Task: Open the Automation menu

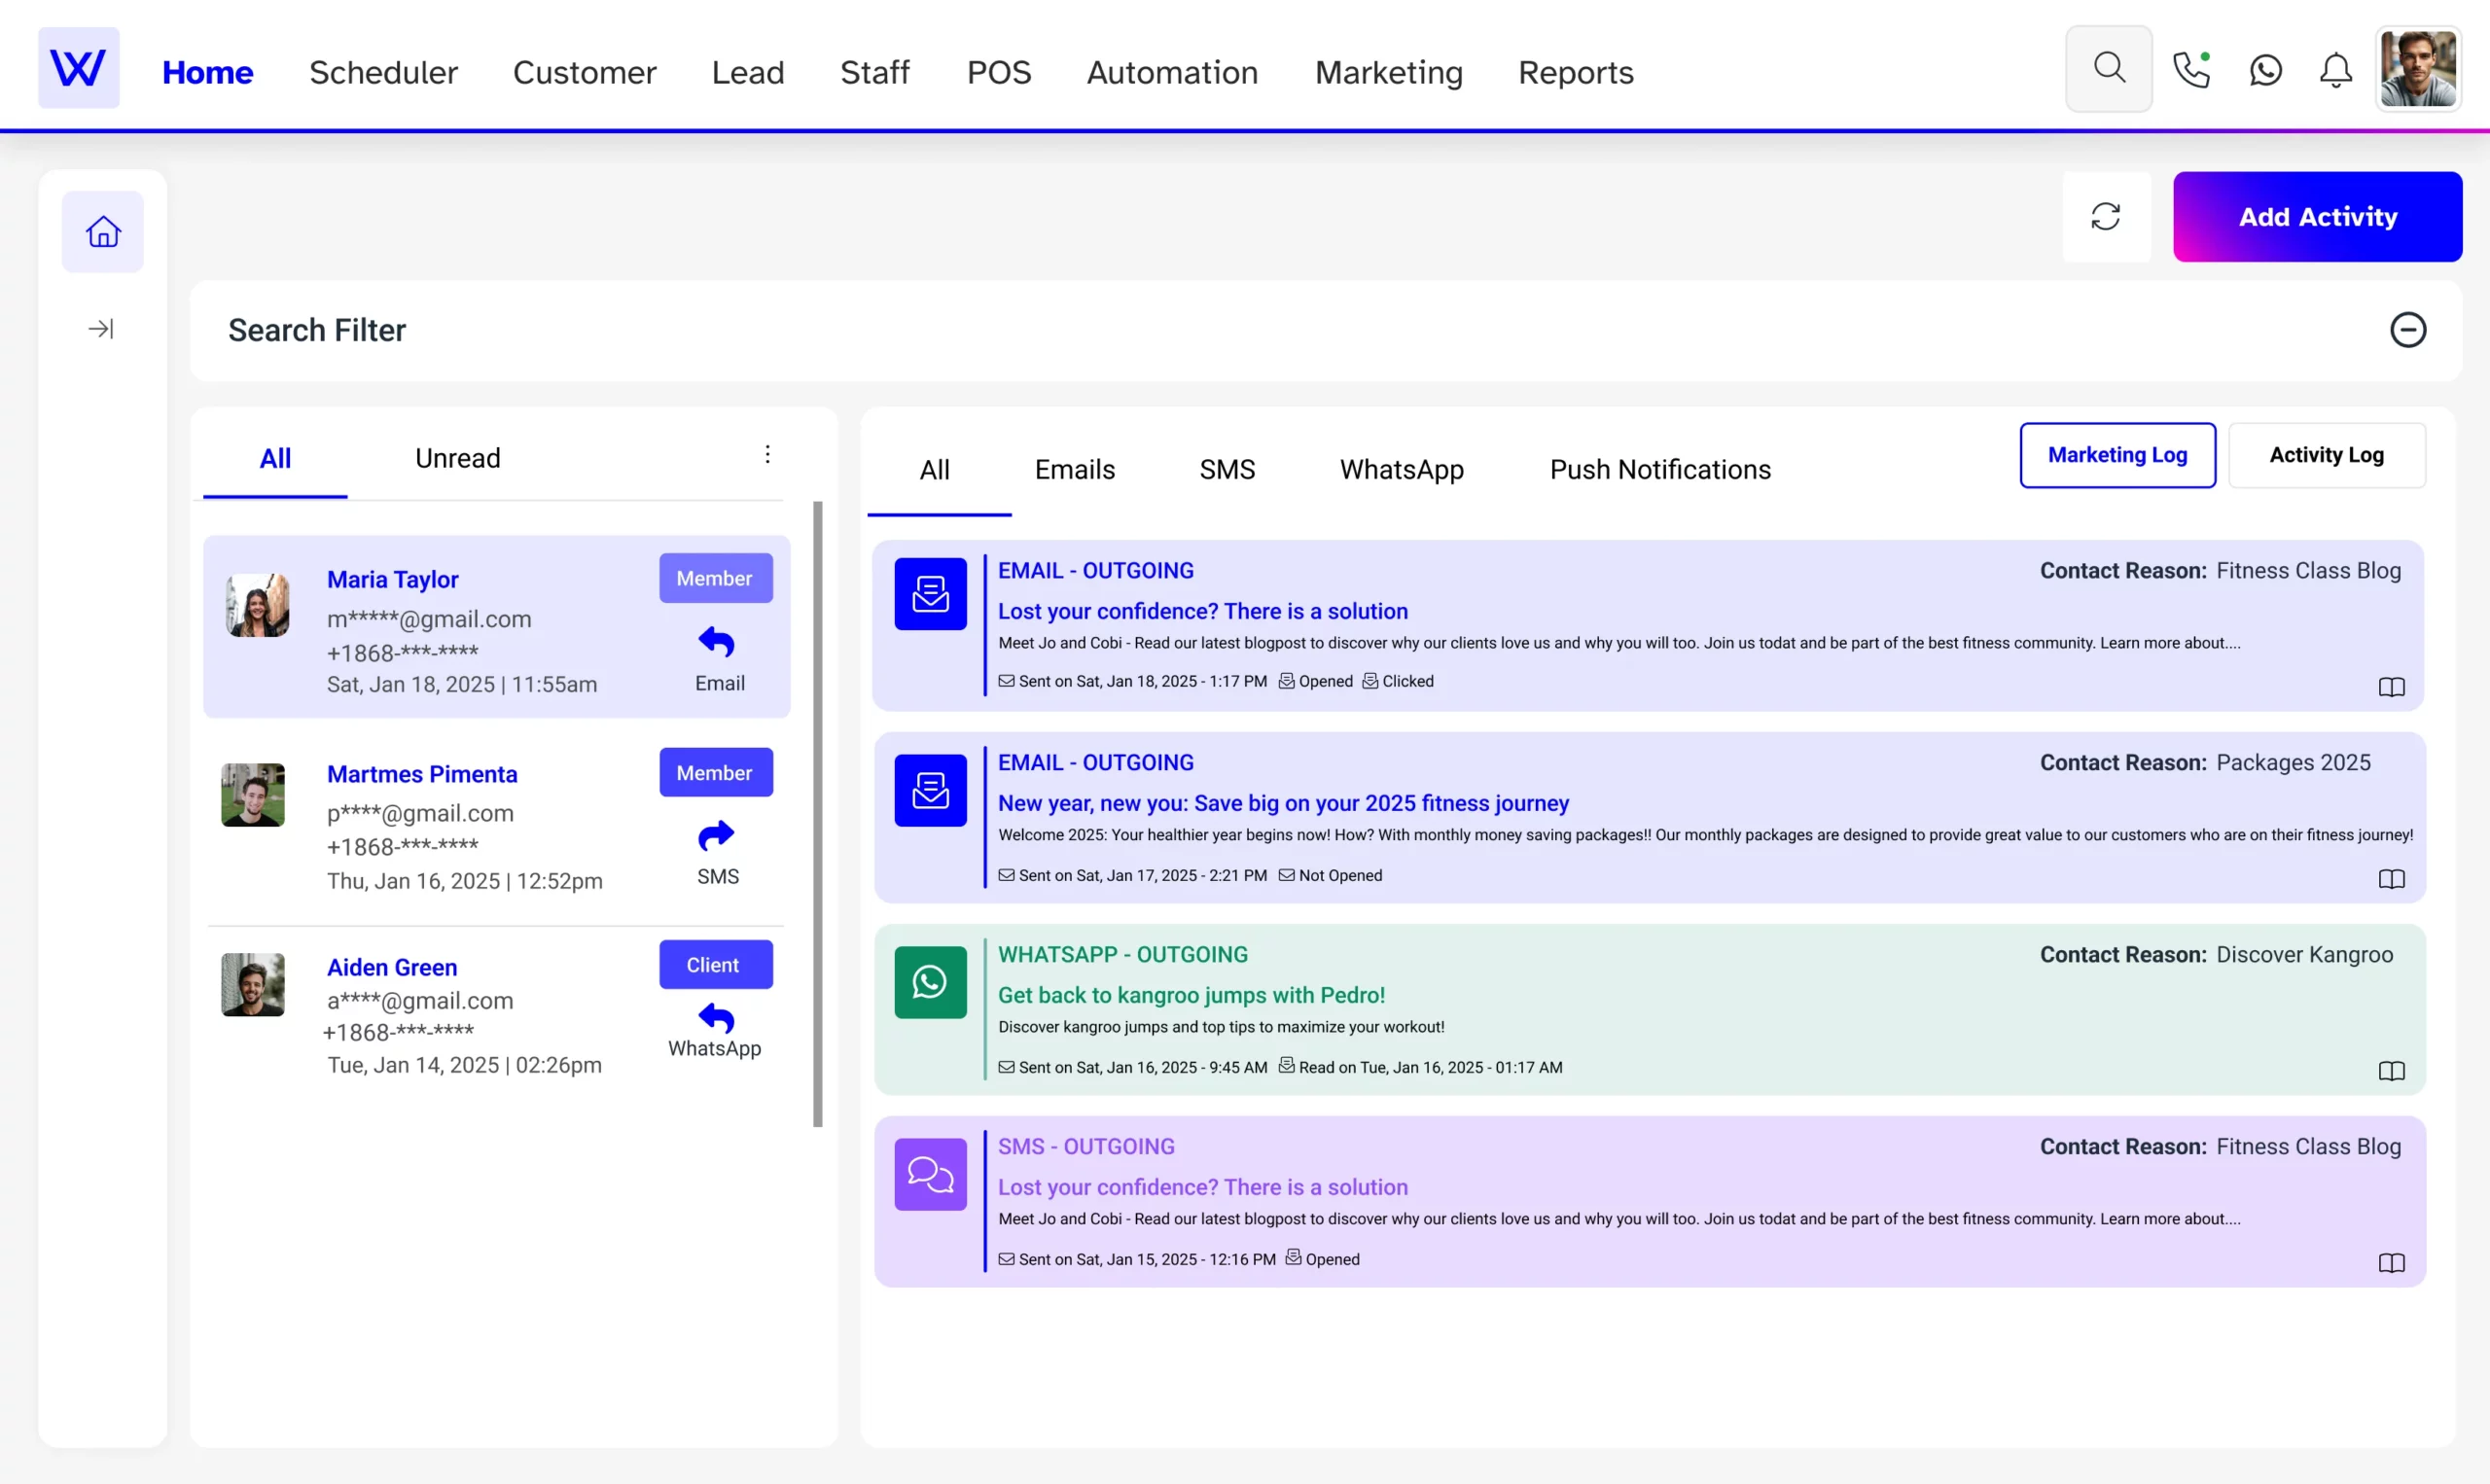Action: [1172, 72]
